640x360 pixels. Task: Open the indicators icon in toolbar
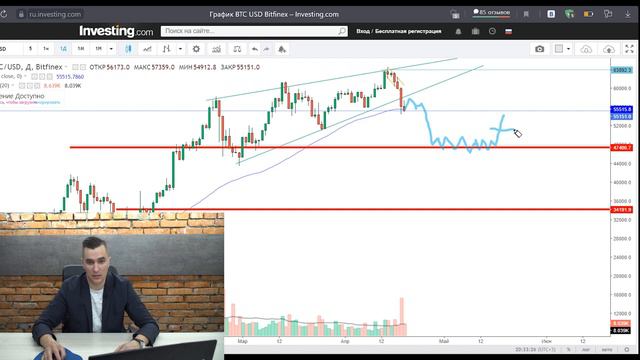(216, 49)
